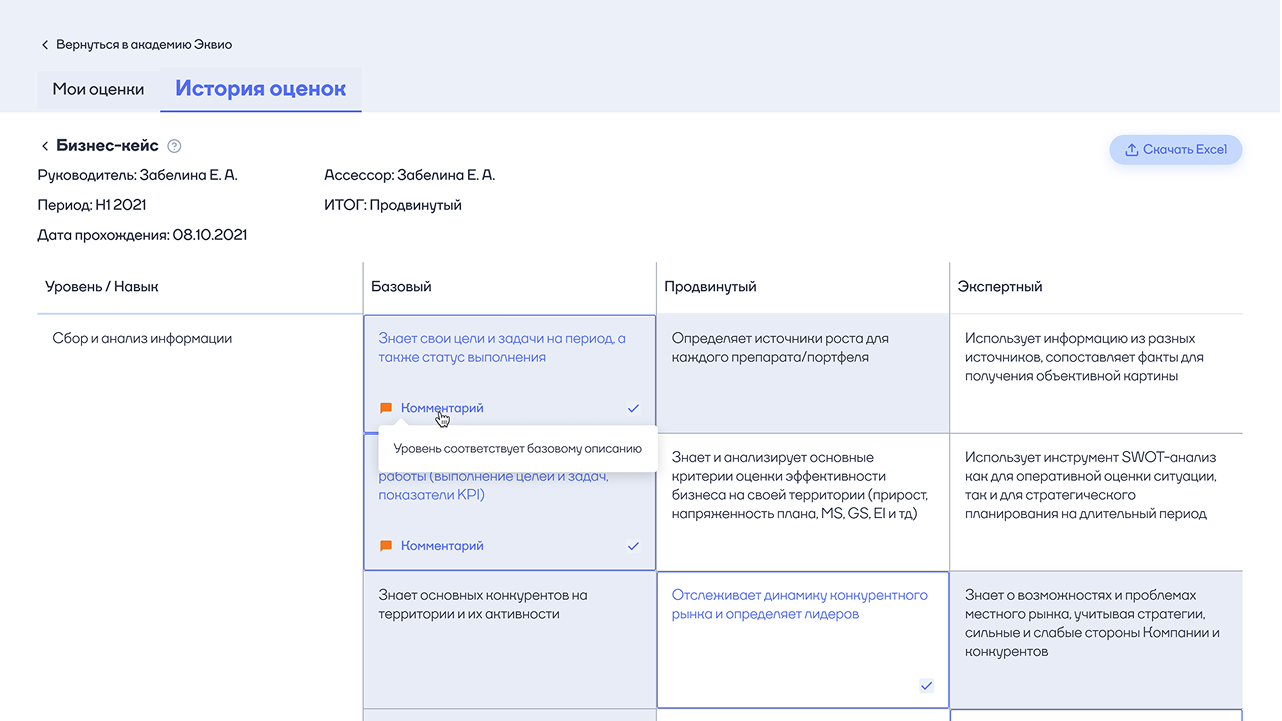Click the Руководитель: Забелина Е. А. text

click(x=138, y=175)
